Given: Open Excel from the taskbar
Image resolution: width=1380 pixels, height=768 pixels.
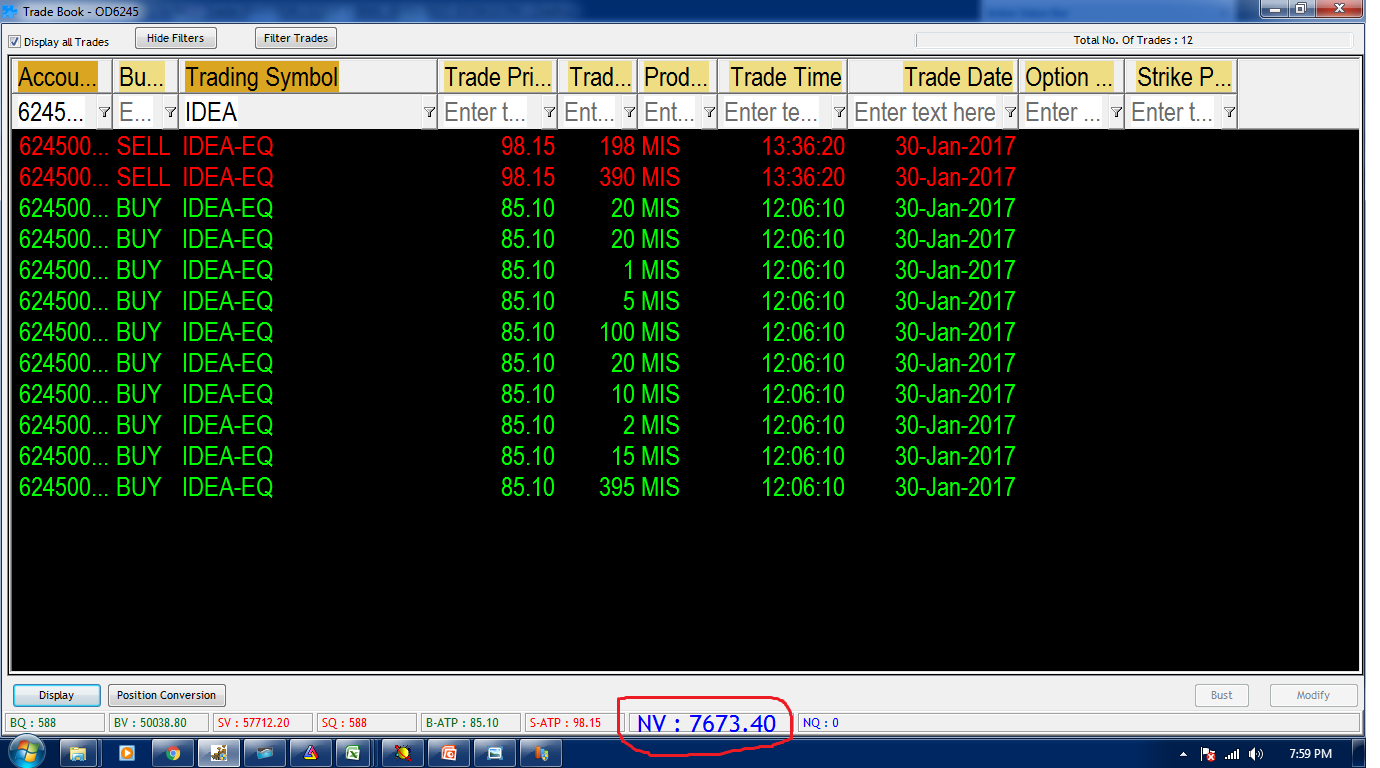Looking at the screenshot, I should (x=353, y=753).
